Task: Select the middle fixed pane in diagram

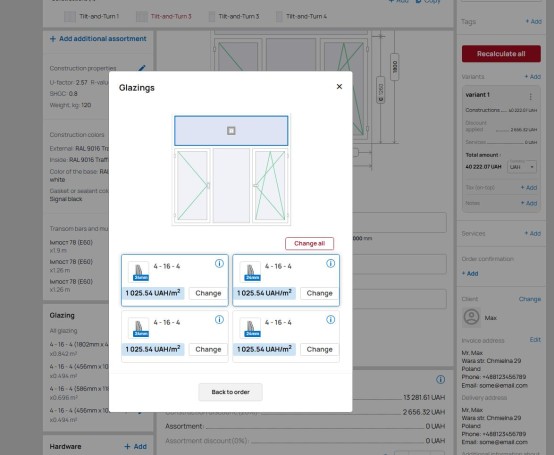Action: coord(231,186)
